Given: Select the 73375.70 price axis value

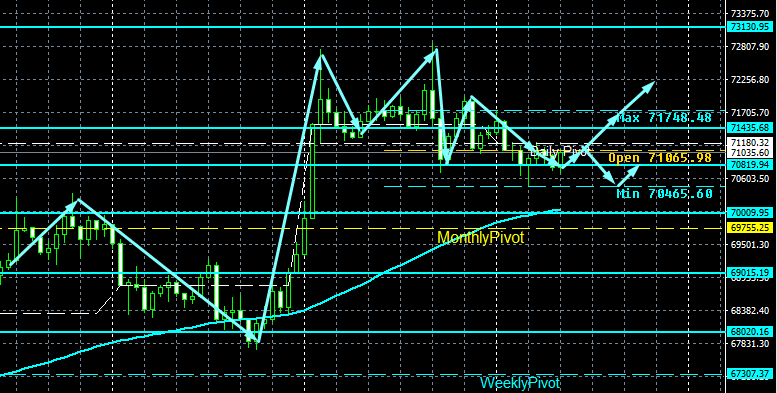Looking at the screenshot, I should tap(750, 13).
